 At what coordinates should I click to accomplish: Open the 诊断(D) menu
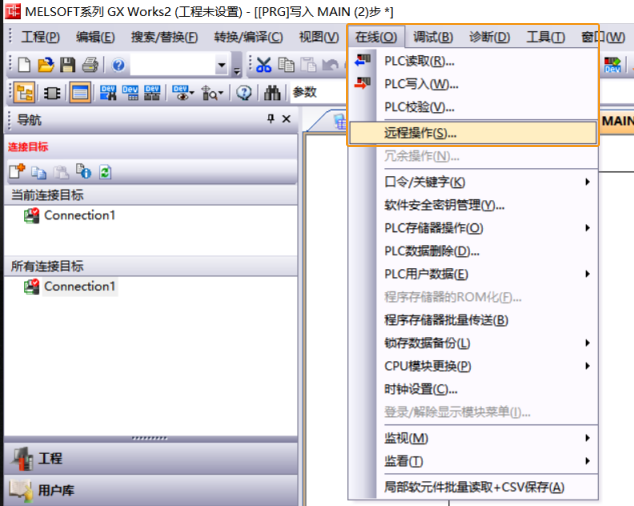pos(489,37)
